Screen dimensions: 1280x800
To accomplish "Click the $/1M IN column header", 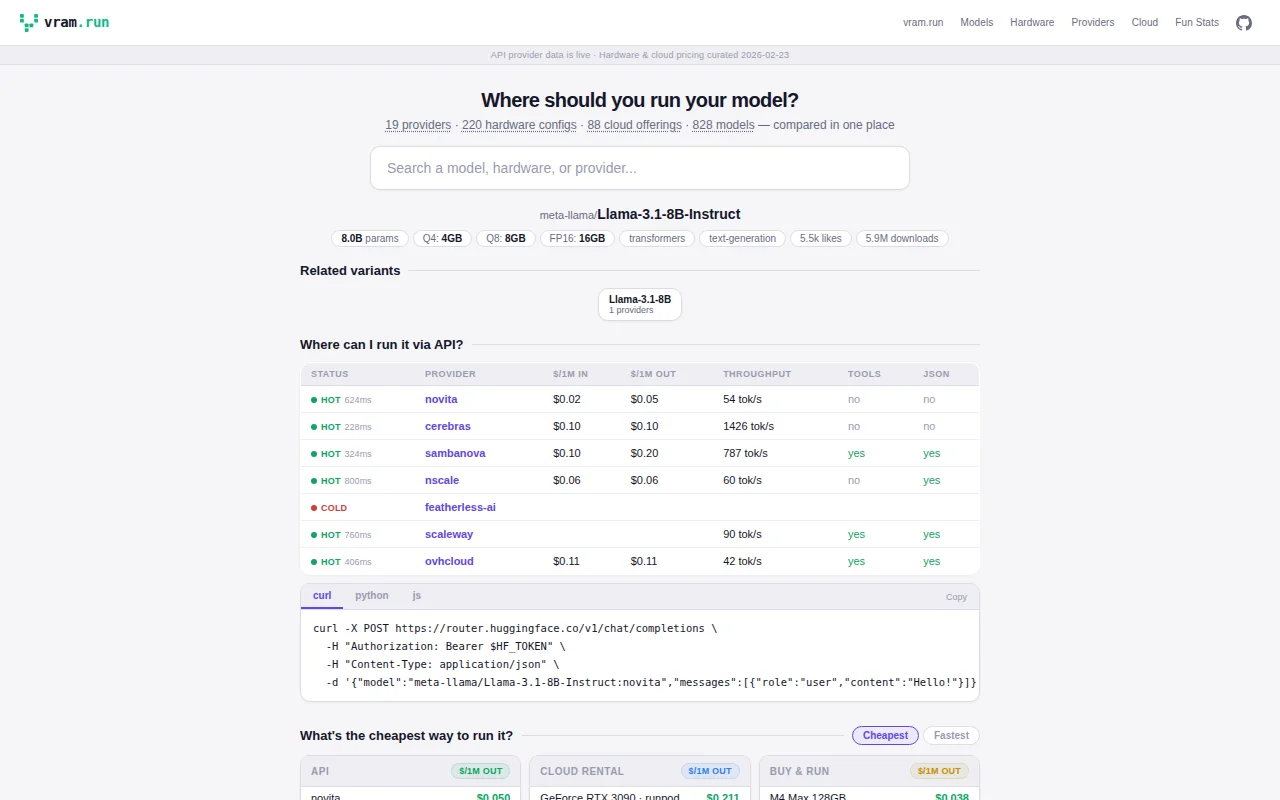I will [x=570, y=374].
